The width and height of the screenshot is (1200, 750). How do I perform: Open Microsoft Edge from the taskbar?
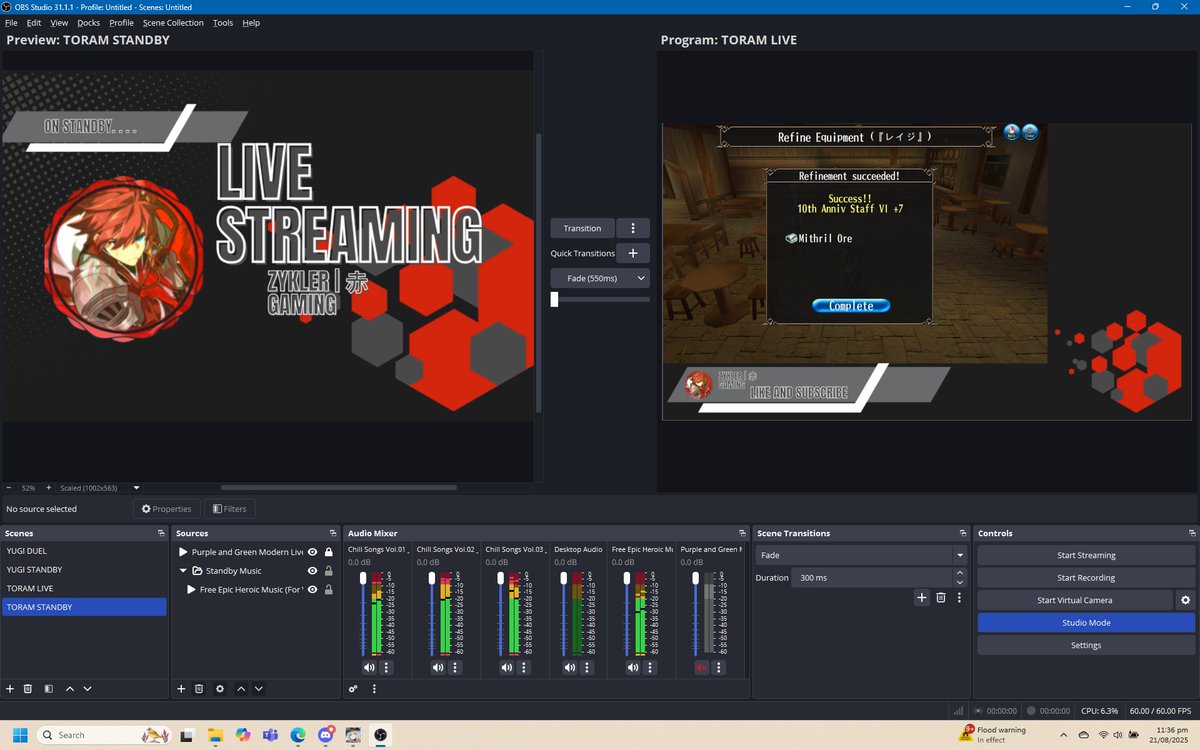pos(297,734)
